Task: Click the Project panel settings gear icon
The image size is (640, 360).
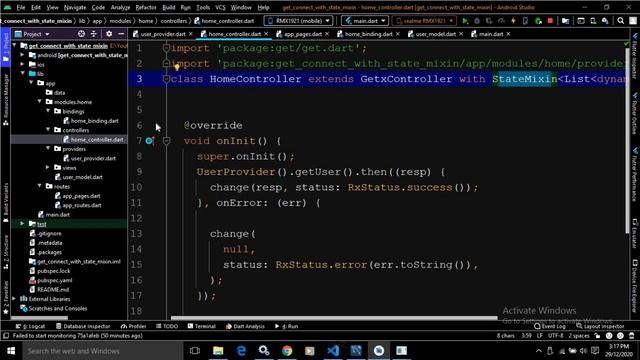Action: click(x=109, y=34)
